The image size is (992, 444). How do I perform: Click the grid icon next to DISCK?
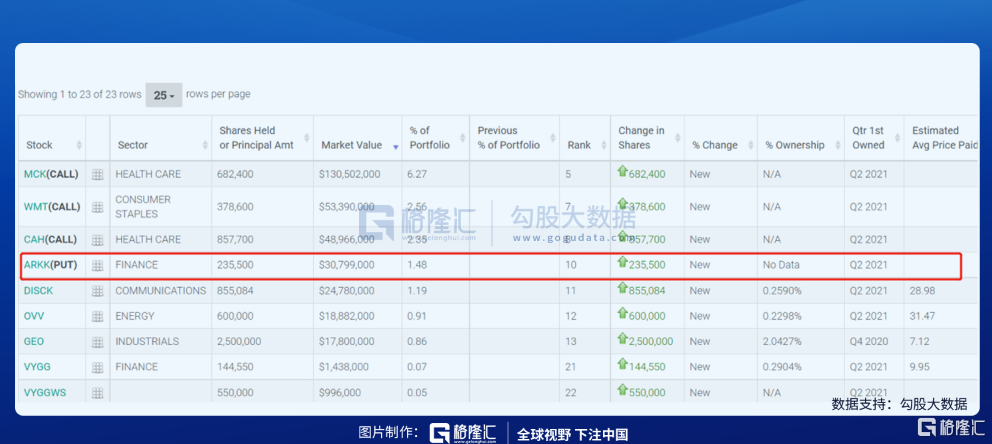[x=97, y=291]
